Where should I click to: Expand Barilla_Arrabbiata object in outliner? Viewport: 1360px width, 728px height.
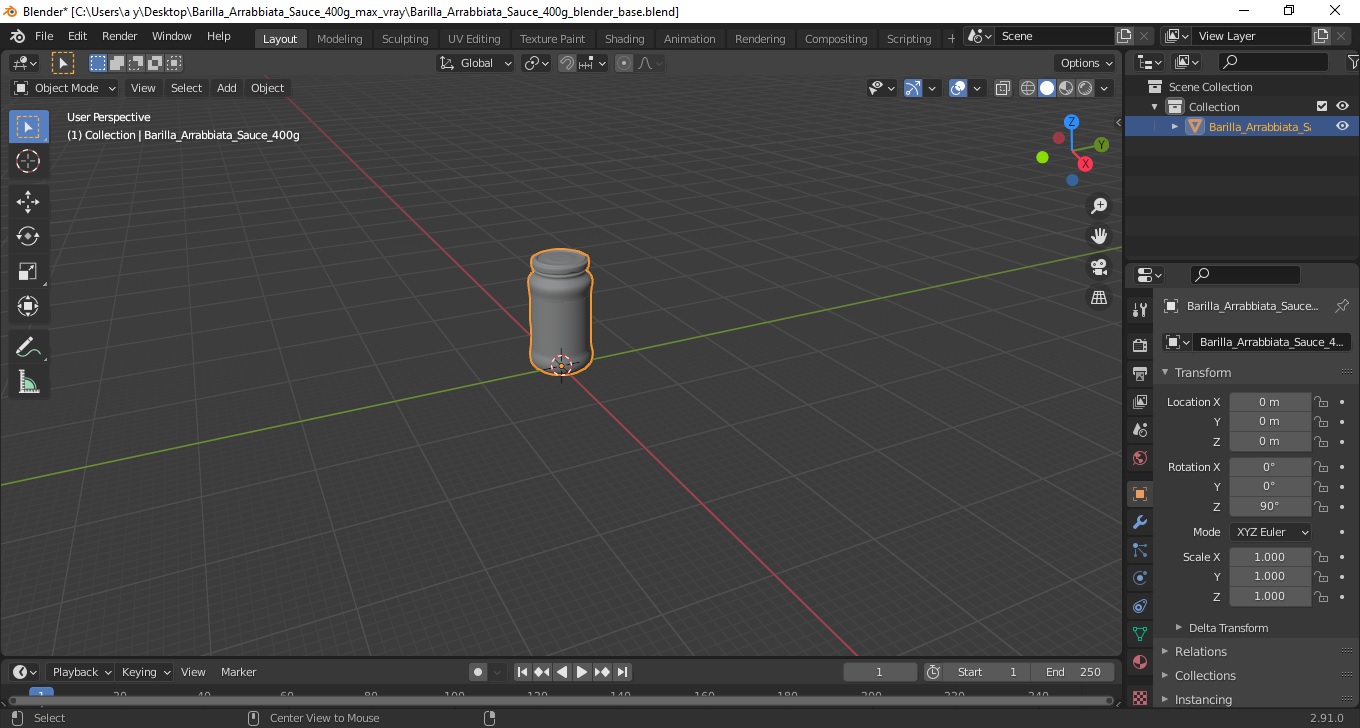pyautogui.click(x=1175, y=126)
